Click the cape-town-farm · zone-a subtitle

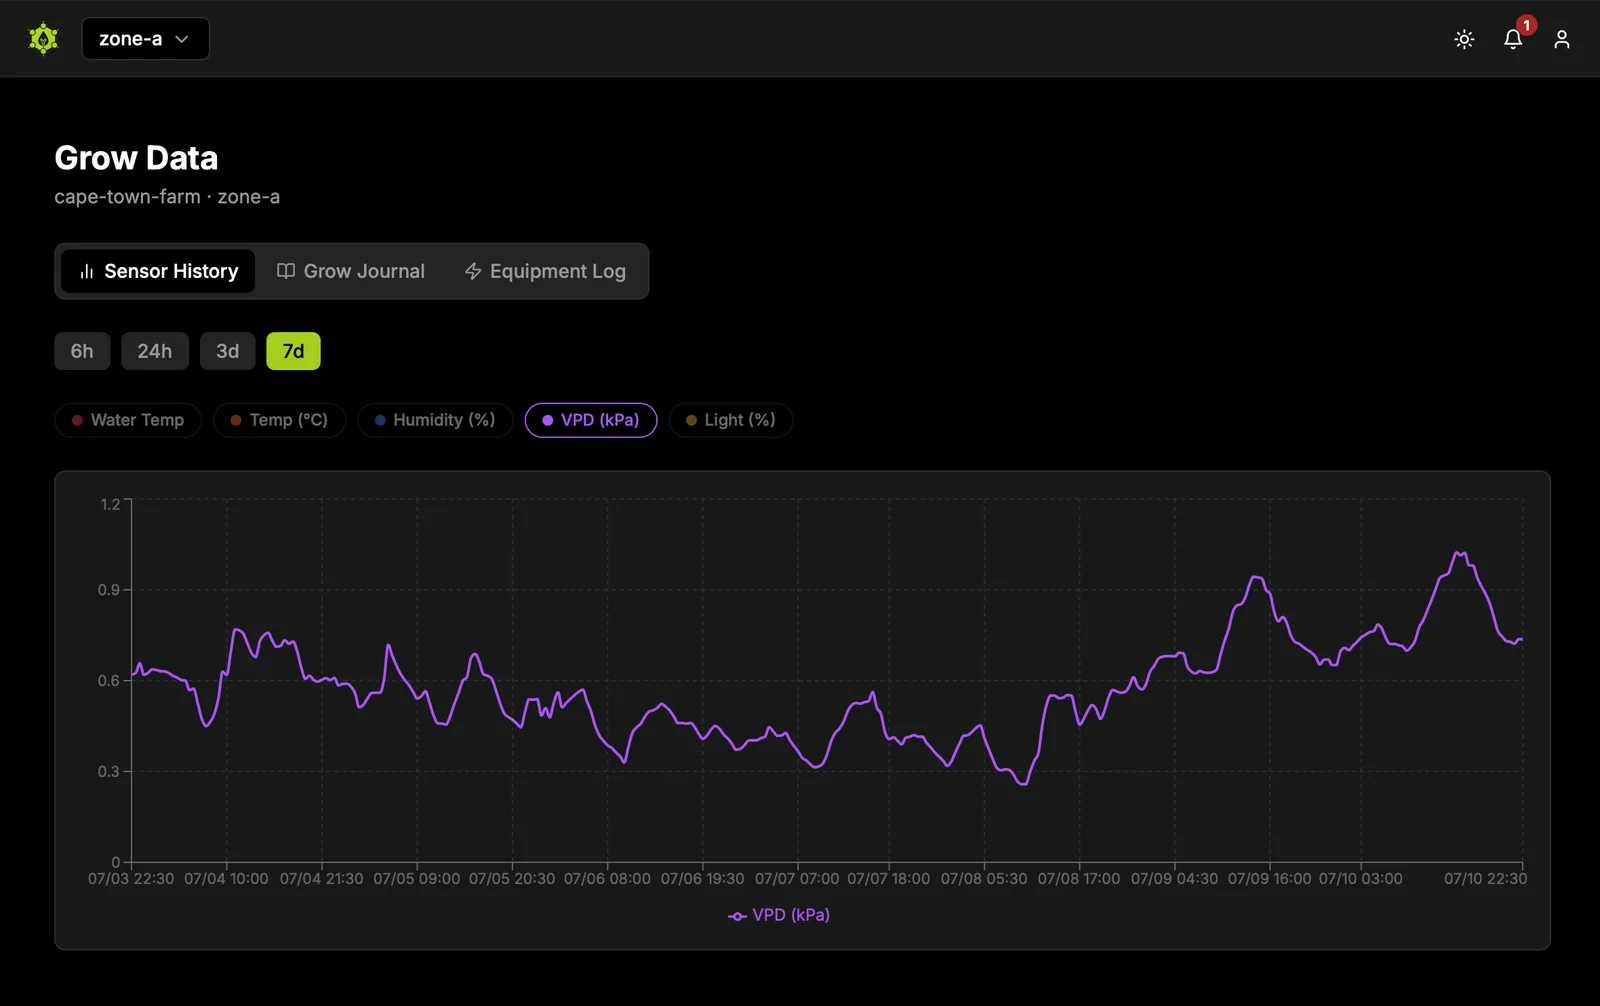coord(167,197)
